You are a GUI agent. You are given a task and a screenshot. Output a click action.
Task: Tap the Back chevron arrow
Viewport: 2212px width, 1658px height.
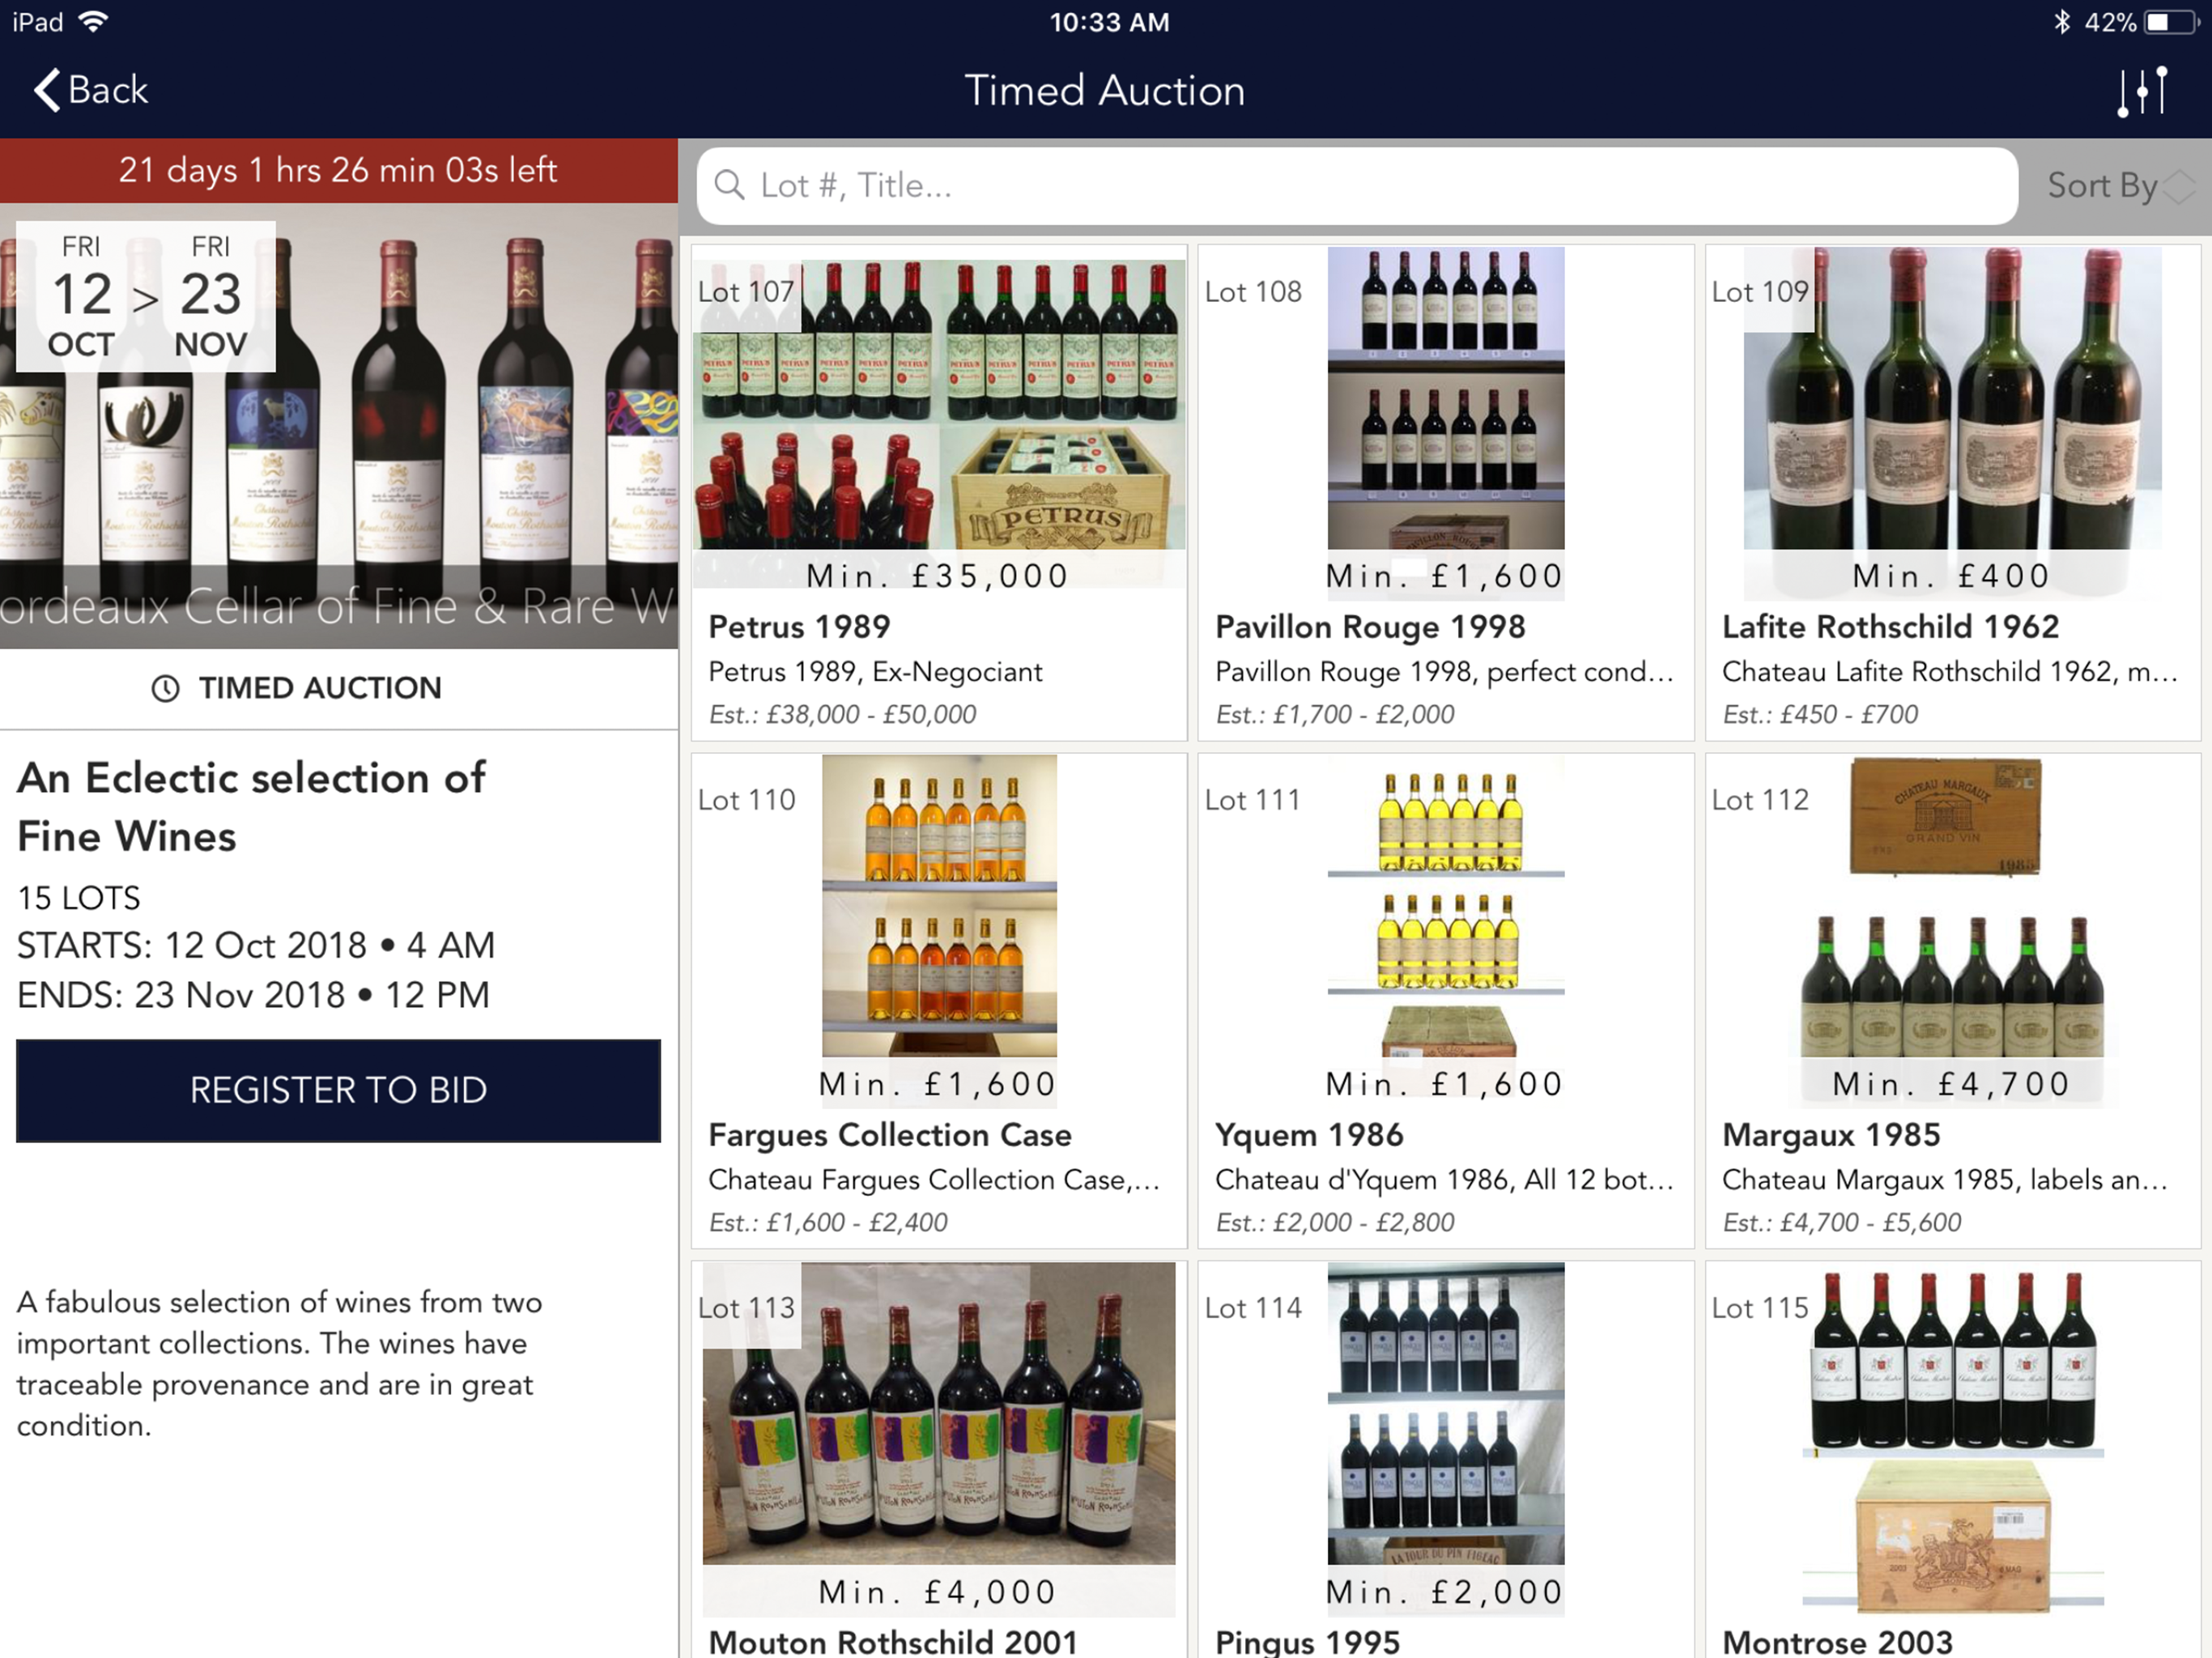46,90
